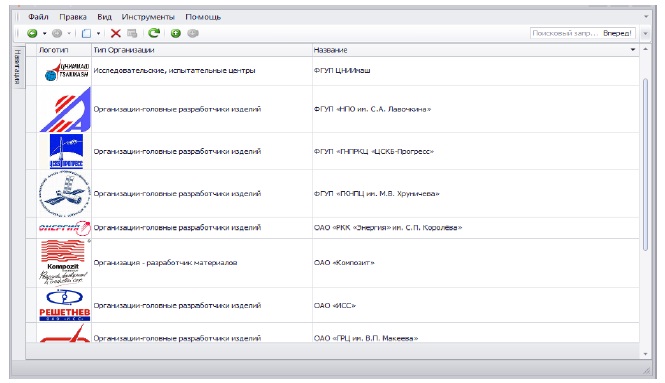Open the Back button history dropdown arrow
The width and height of the screenshot is (665, 383).
[44, 34]
